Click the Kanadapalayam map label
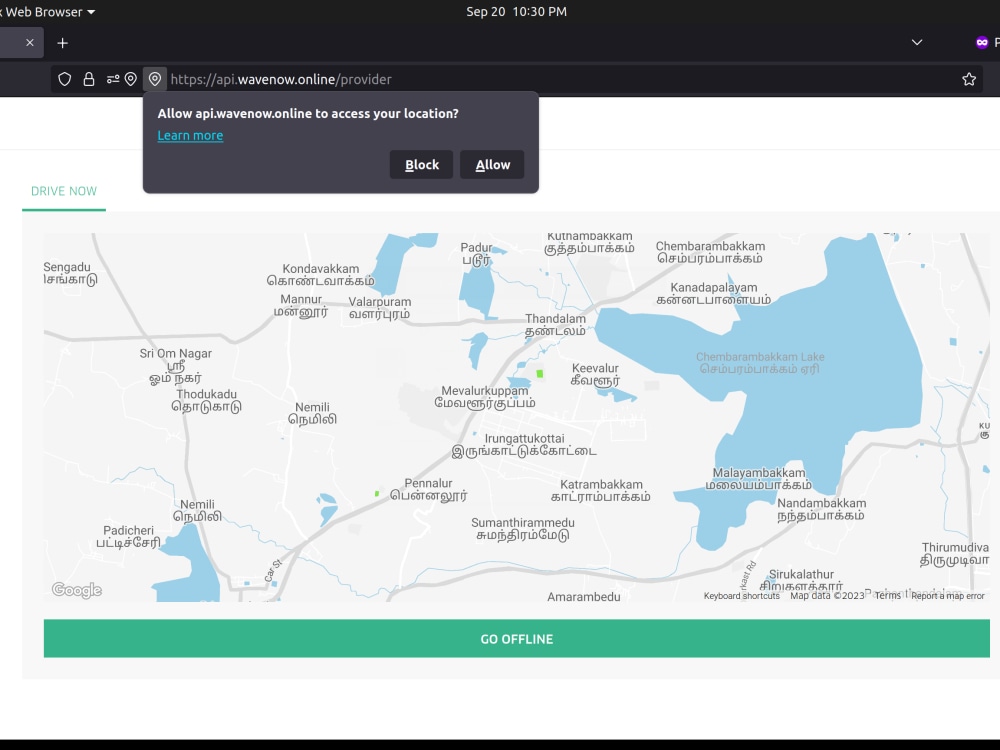The image size is (1000, 750). (x=714, y=293)
